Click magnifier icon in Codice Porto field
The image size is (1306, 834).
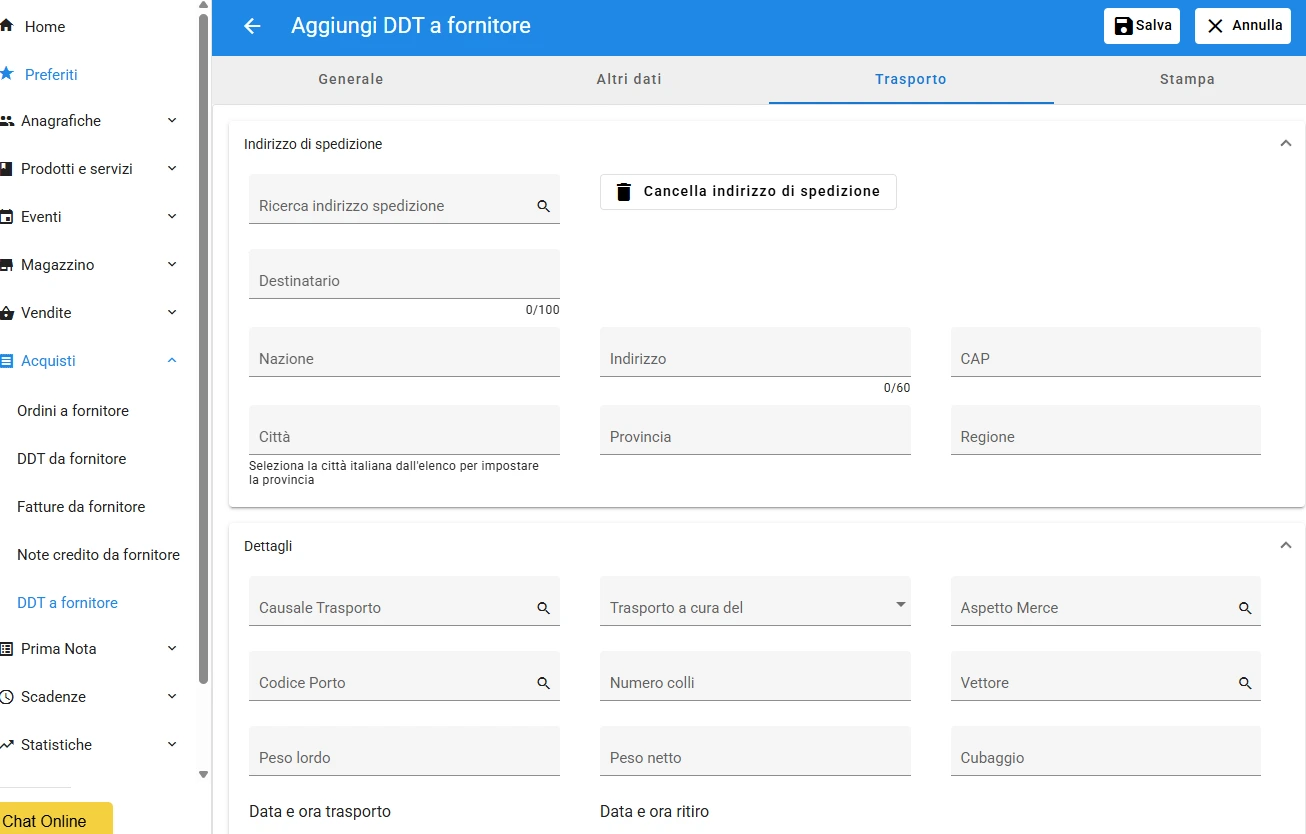point(544,683)
